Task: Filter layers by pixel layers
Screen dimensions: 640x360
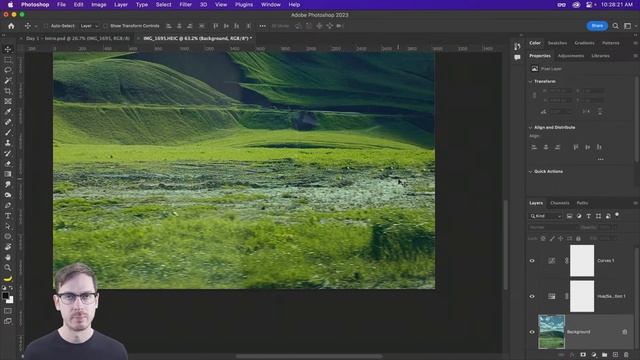Action: 569,216
